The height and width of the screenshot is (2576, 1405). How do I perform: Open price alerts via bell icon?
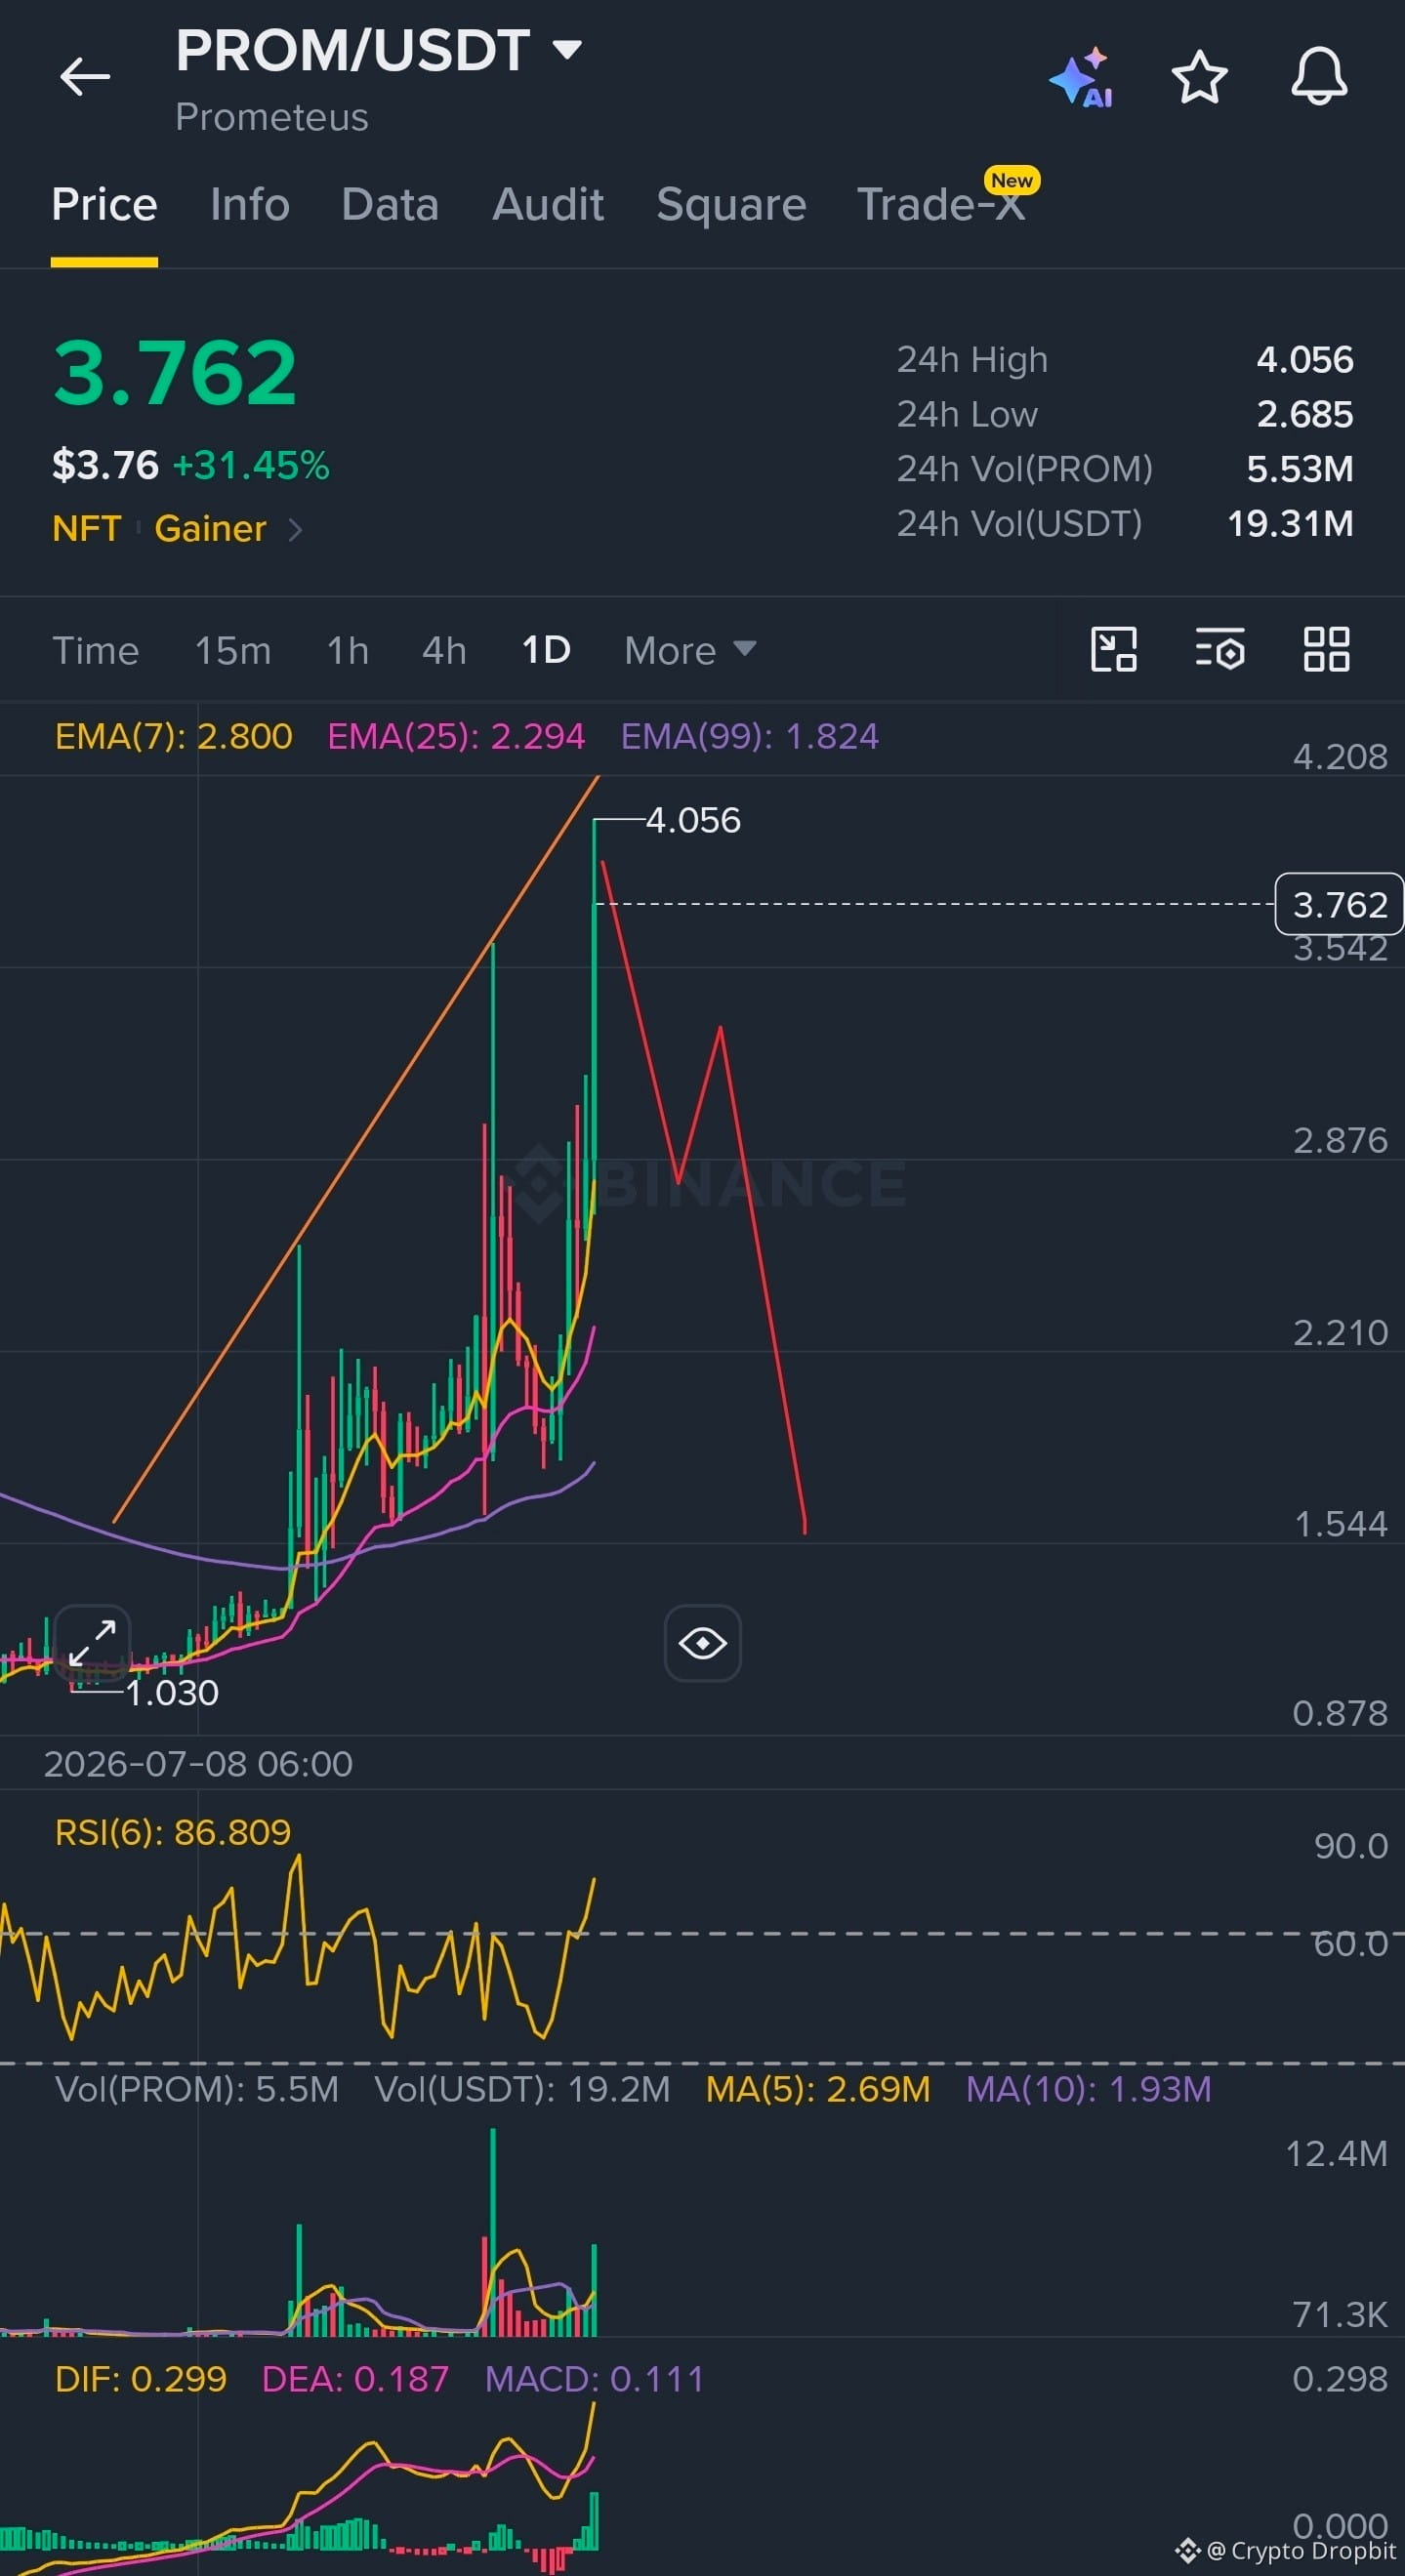coord(1319,76)
